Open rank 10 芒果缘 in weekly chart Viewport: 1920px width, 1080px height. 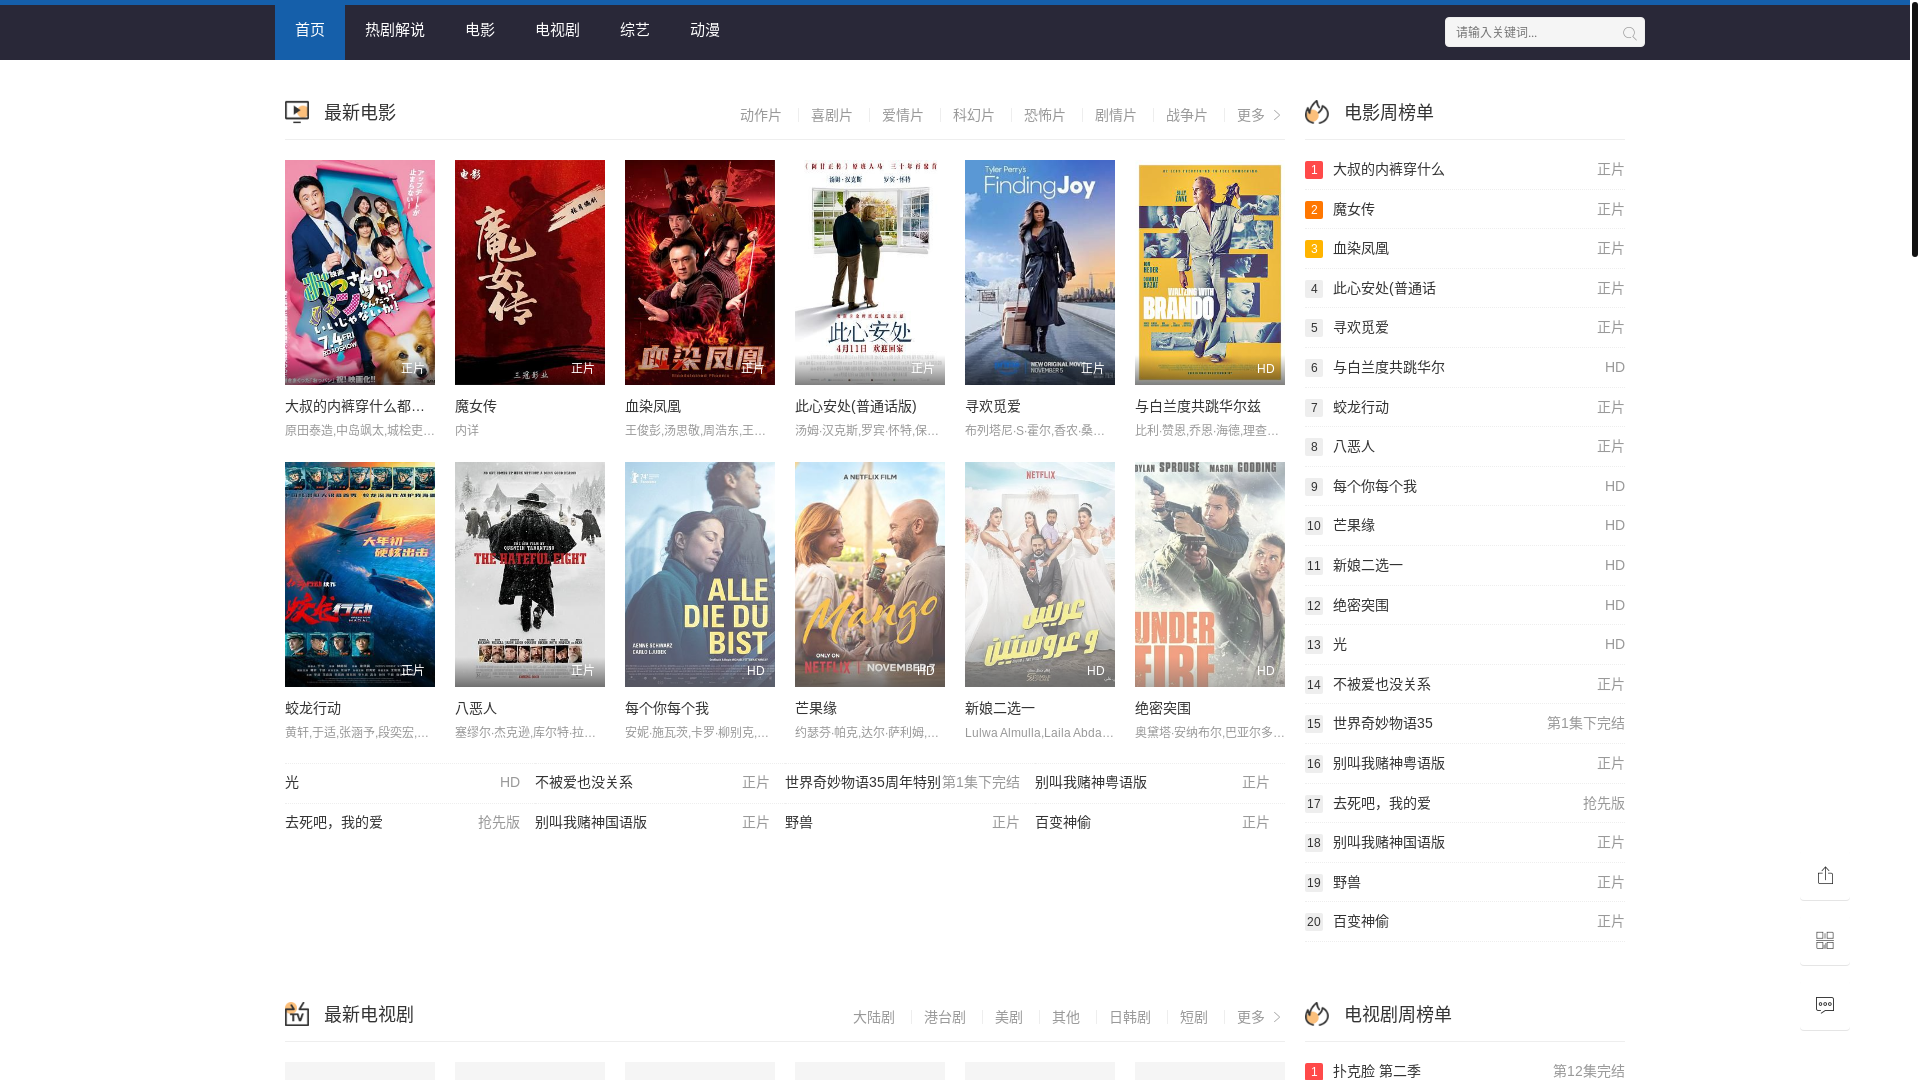click(x=1464, y=526)
